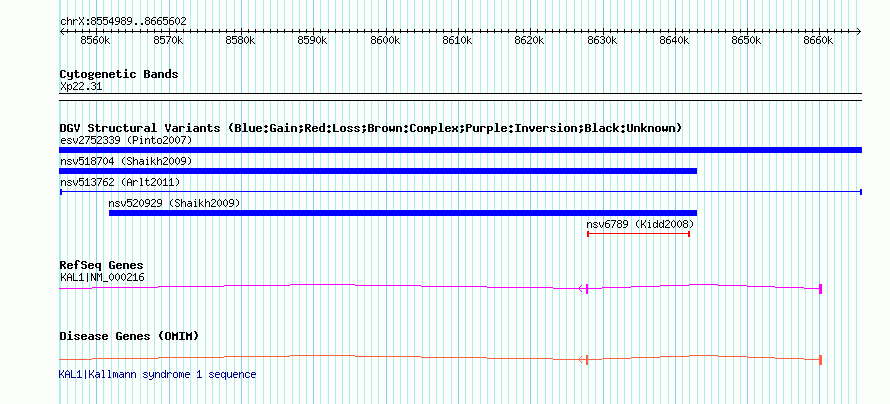Click the chrX:8554989..8665602 coordinate label
This screenshot has width=890, height=404.
(123, 22)
